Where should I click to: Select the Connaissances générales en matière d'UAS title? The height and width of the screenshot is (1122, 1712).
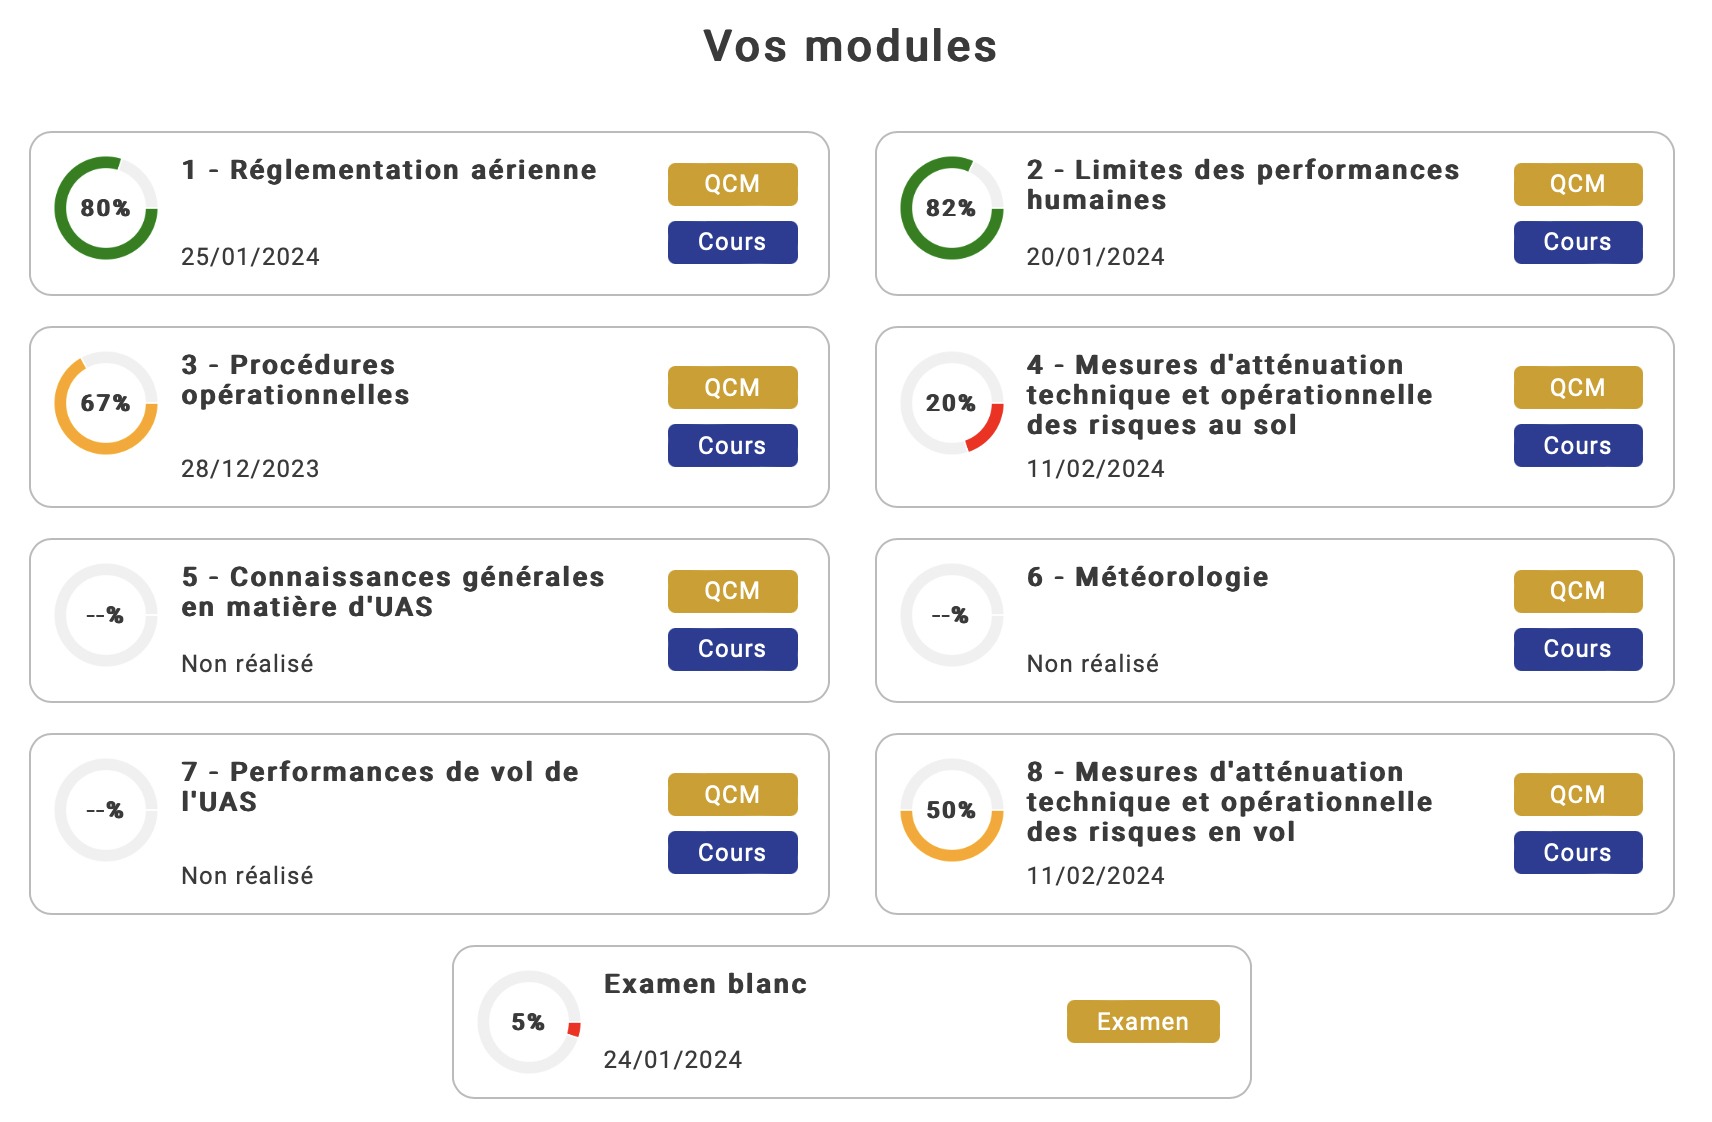pos(393,592)
